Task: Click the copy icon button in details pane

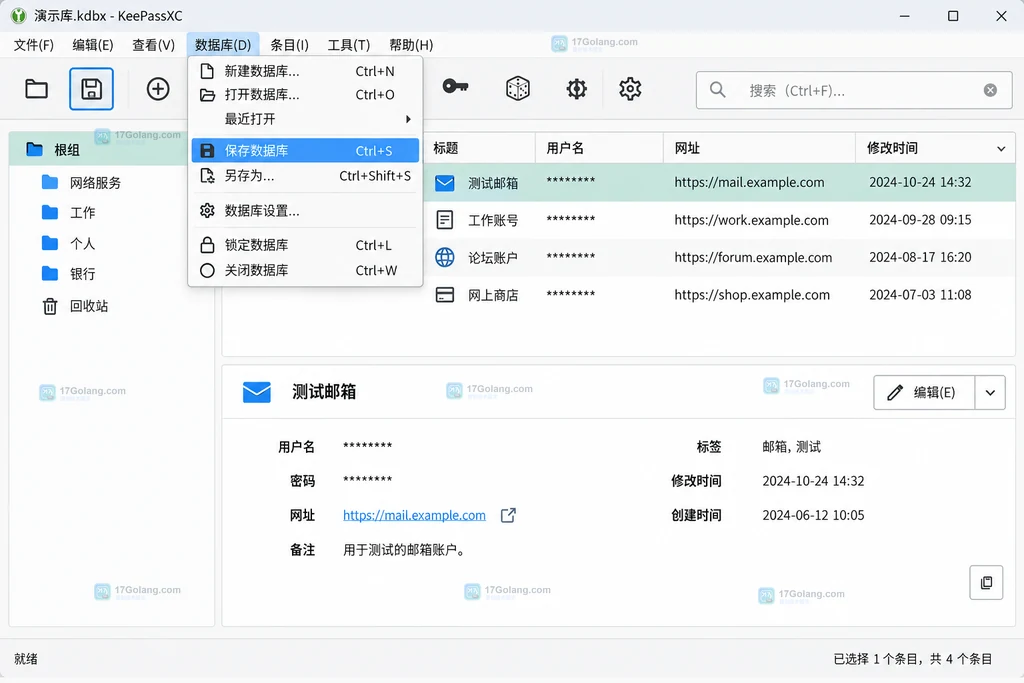Action: click(986, 582)
